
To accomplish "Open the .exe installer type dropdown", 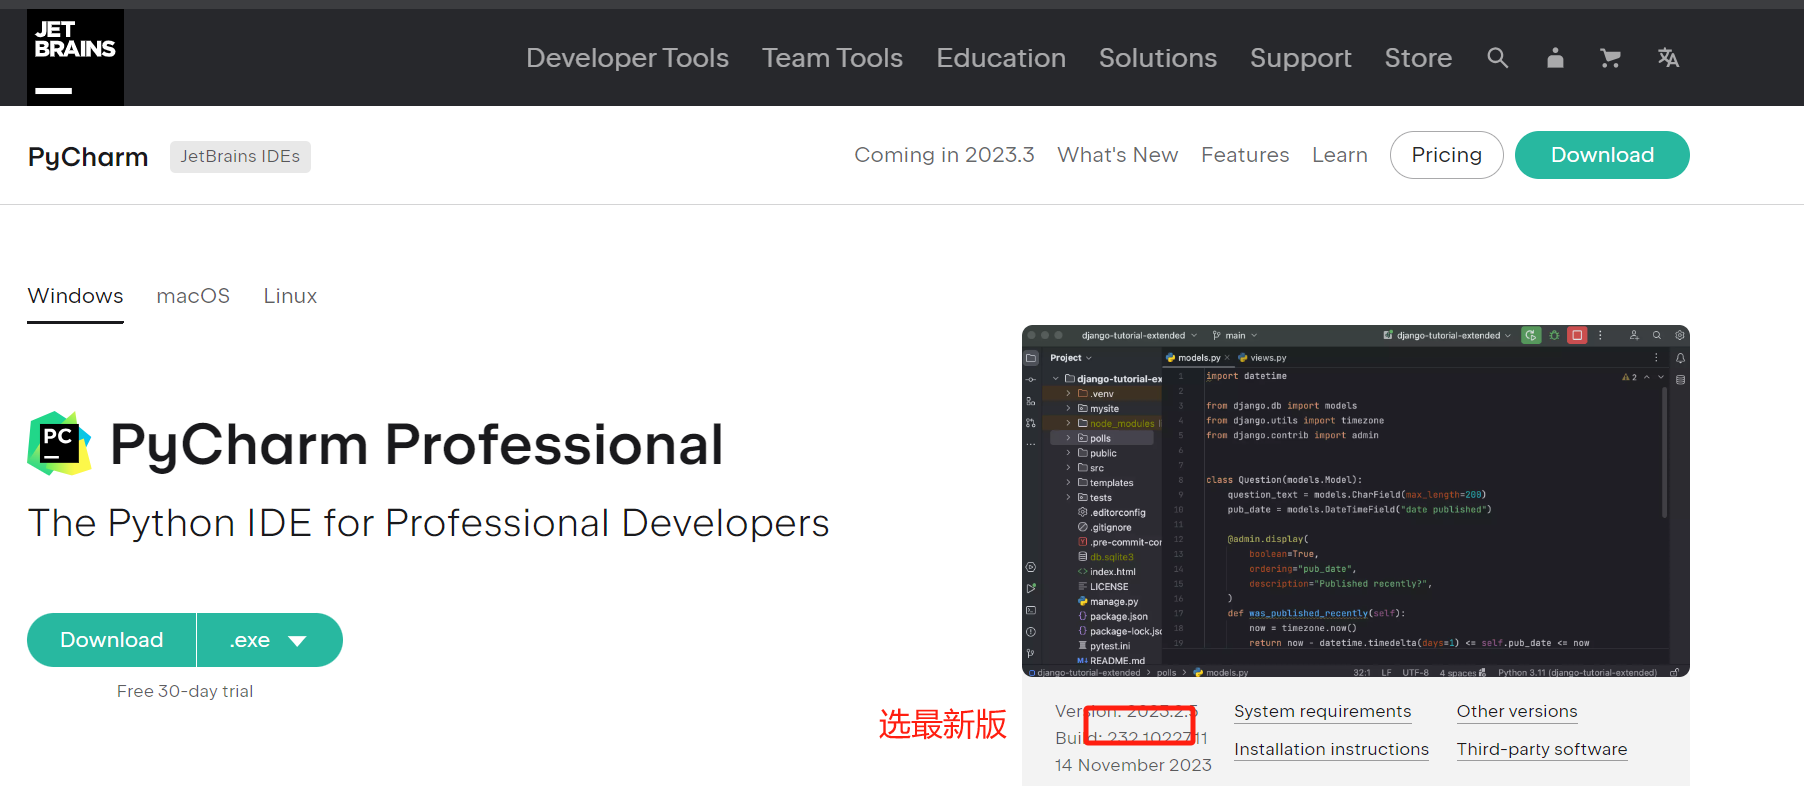I will tap(270, 640).
